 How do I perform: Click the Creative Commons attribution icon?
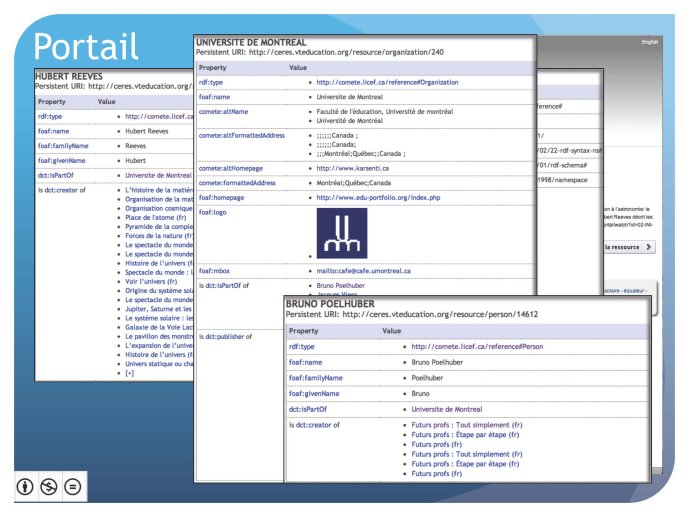click(x=25, y=487)
